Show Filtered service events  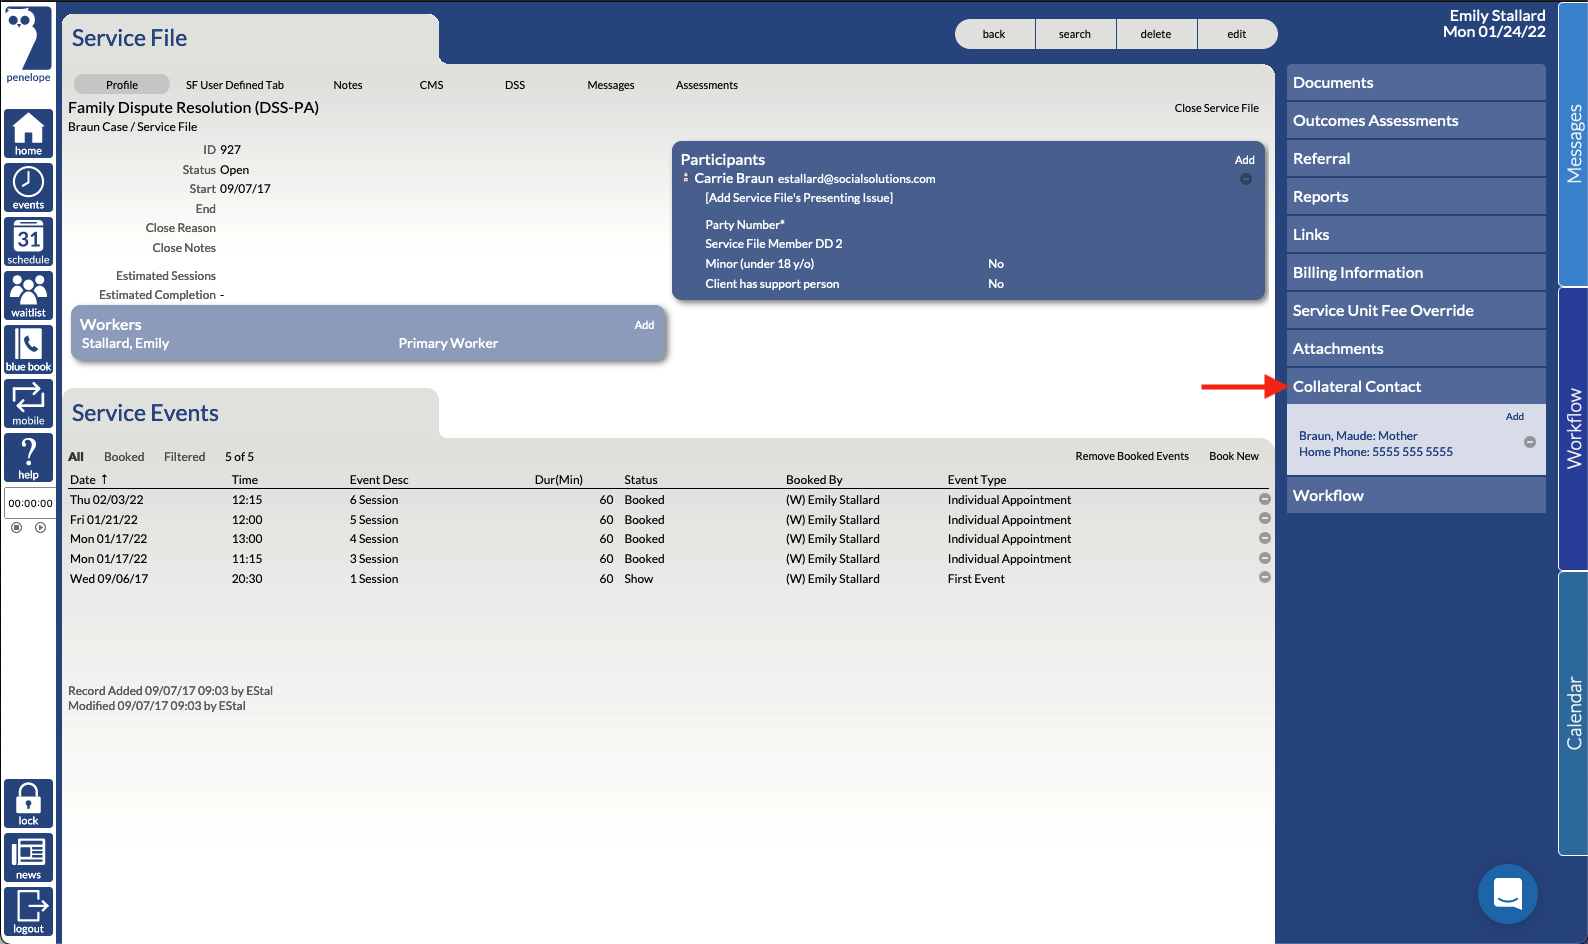click(x=185, y=457)
